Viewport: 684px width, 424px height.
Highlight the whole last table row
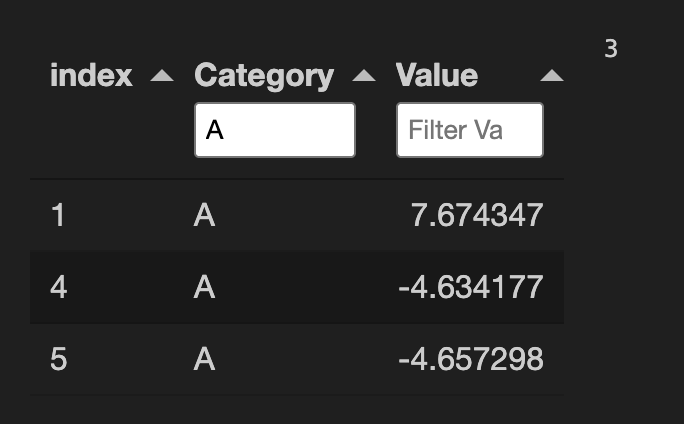tap(296, 359)
